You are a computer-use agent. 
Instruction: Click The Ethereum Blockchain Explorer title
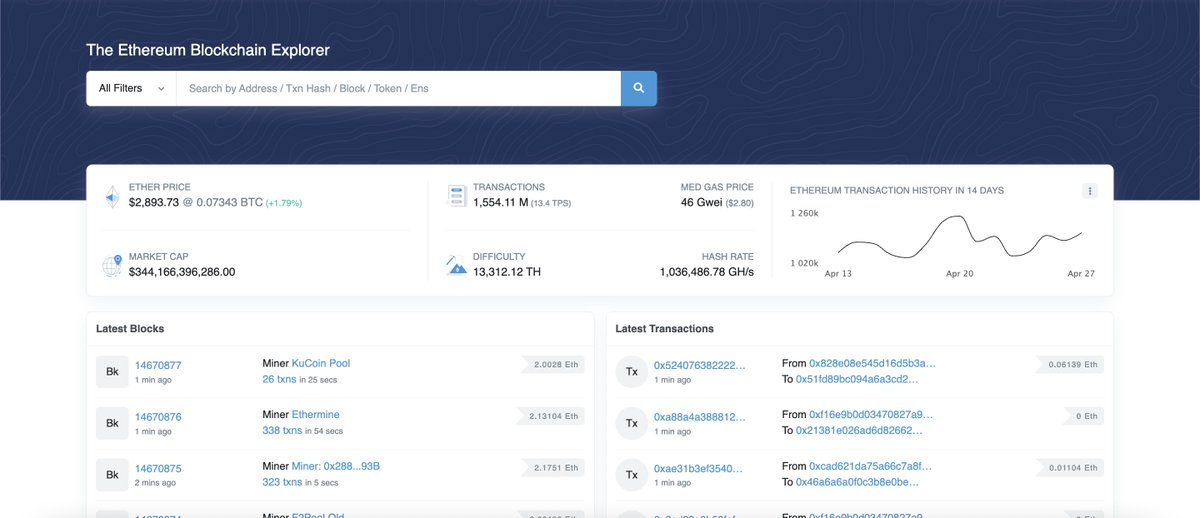point(208,50)
